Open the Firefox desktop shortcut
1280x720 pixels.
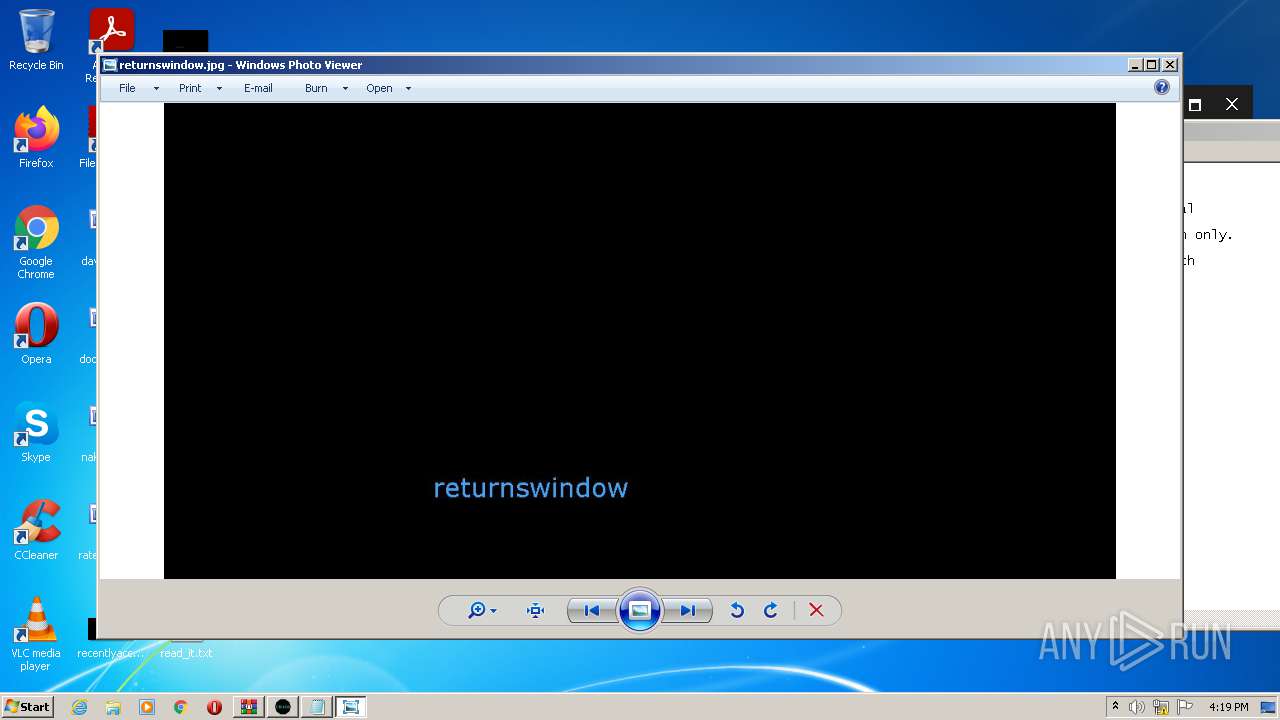coord(36,138)
